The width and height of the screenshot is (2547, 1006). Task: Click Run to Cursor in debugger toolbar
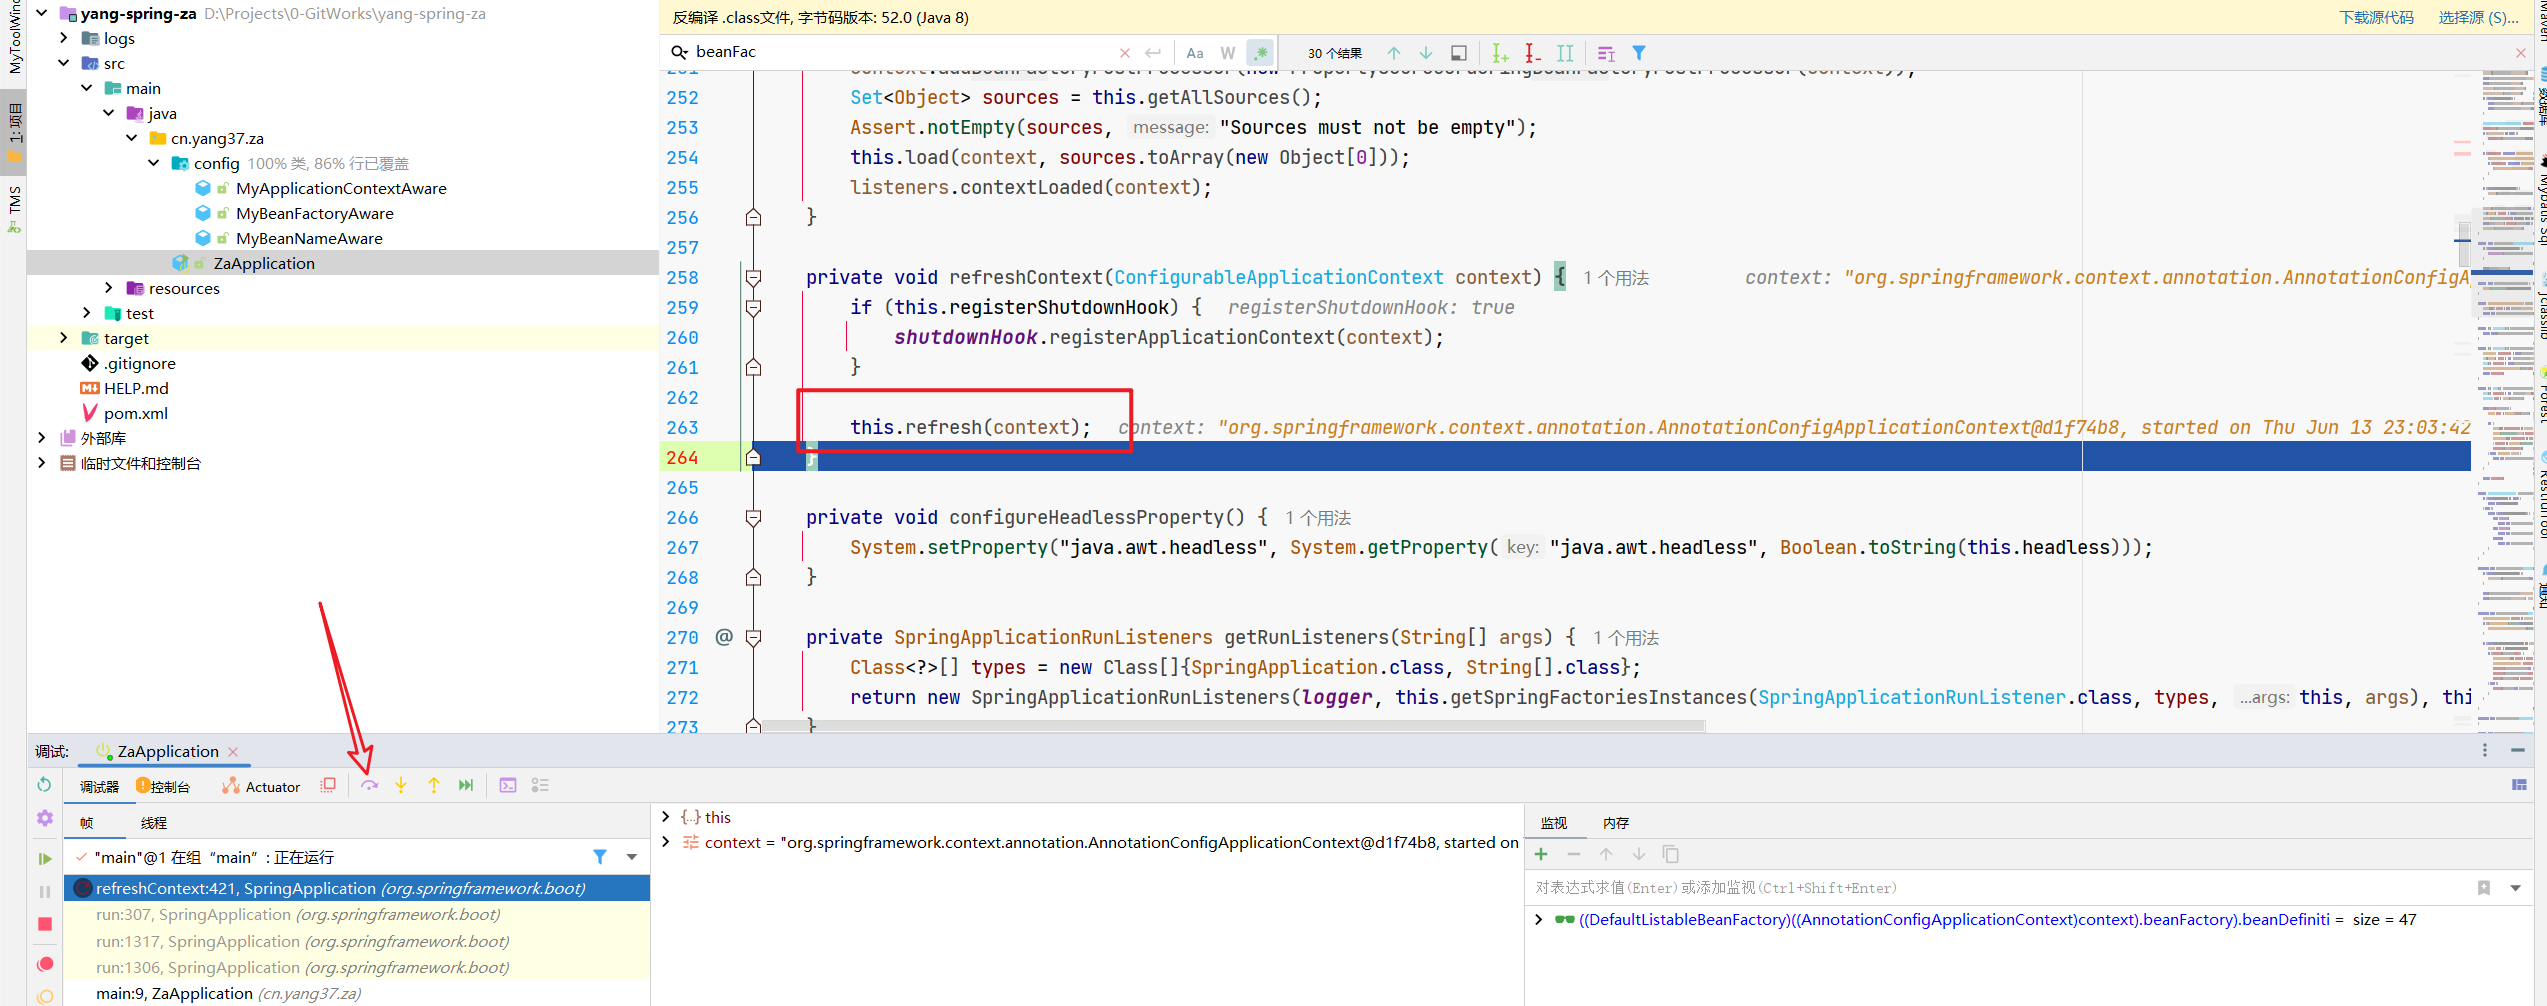(x=466, y=786)
